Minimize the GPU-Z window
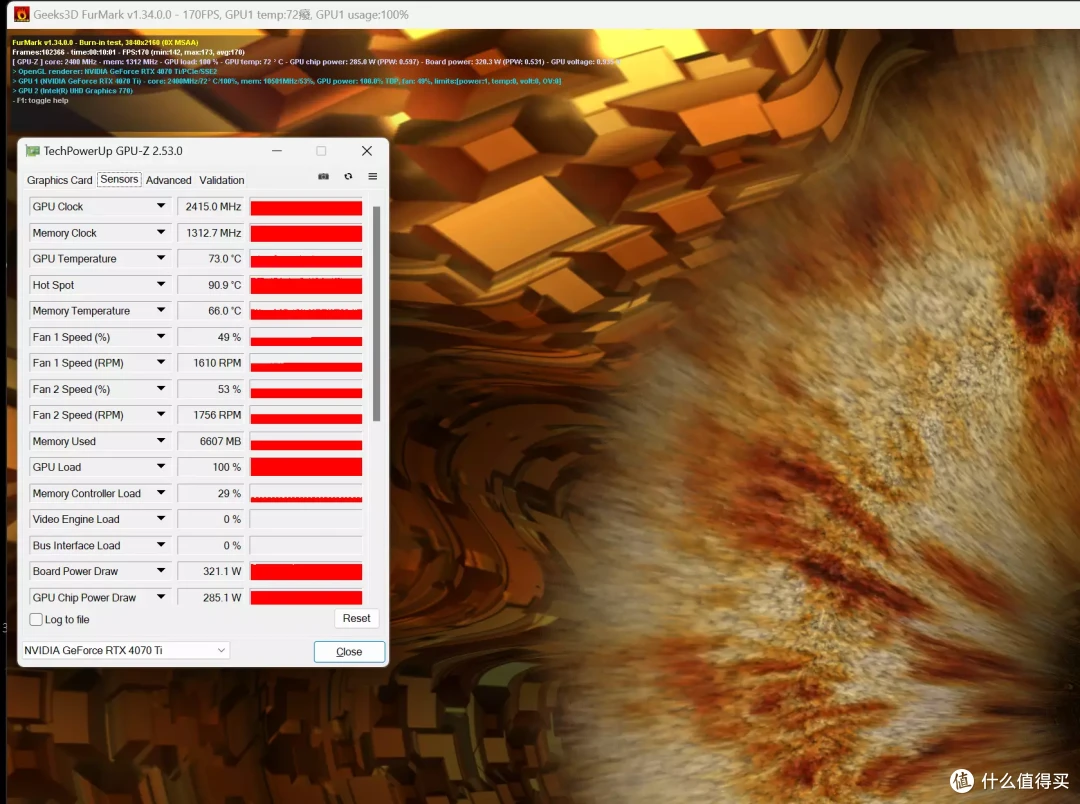Viewport: 1080px width, 804px height. click(x=277, y=151)
